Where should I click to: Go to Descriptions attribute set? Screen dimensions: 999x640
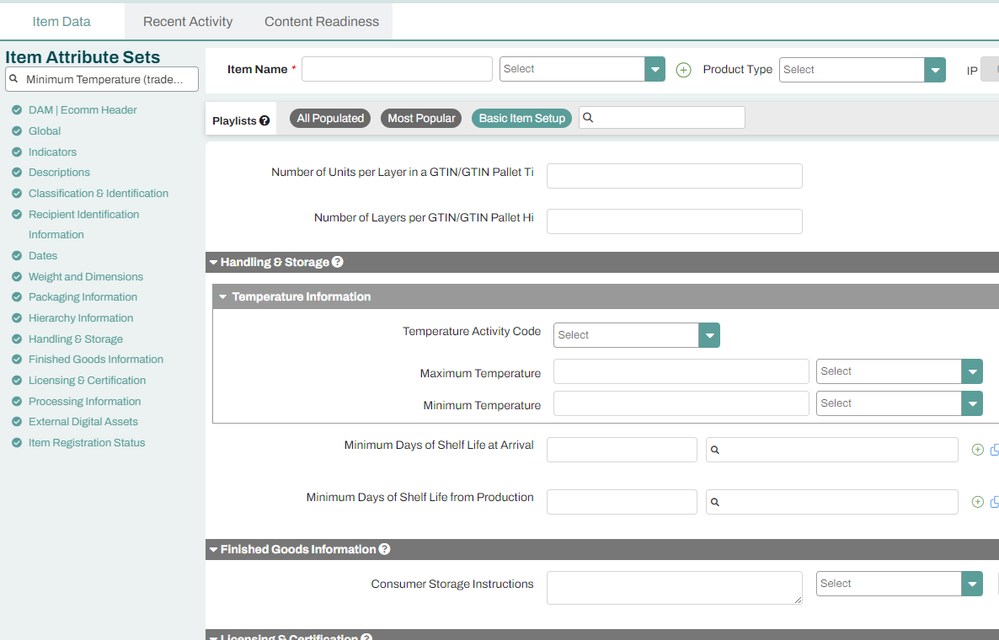[x=59, y=173]
